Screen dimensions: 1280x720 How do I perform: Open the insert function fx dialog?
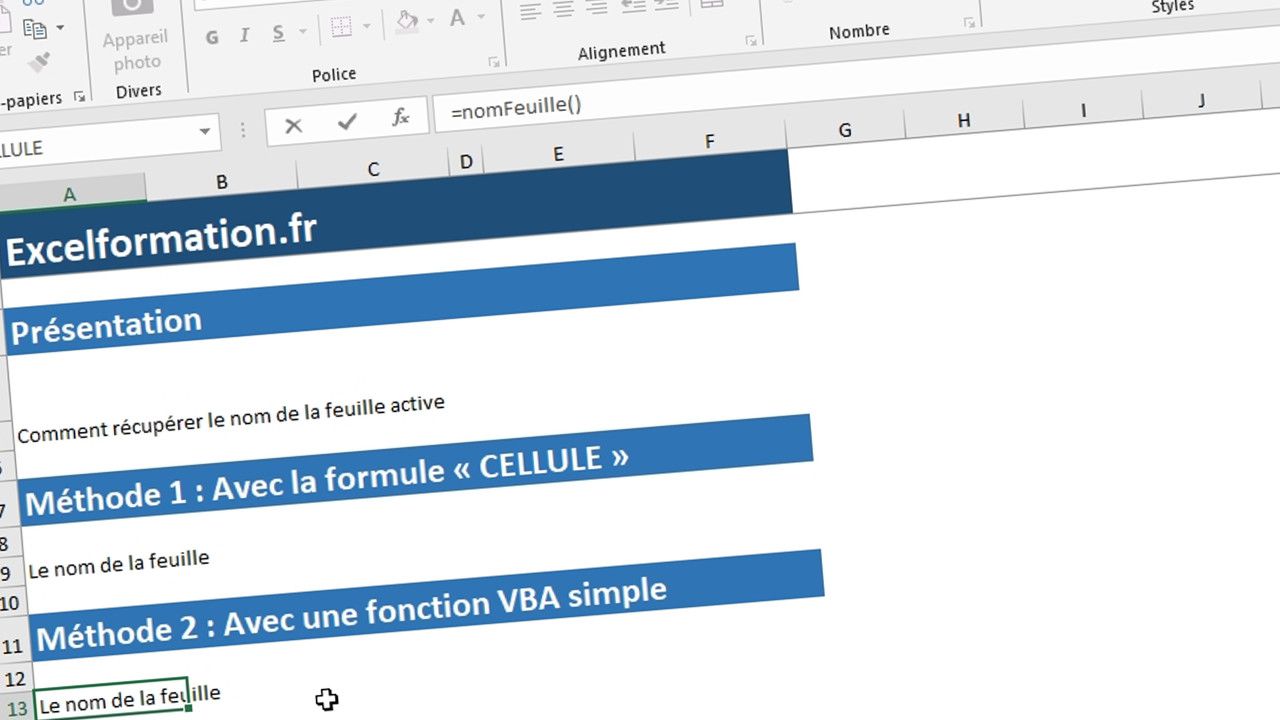[x=400, y=118]
